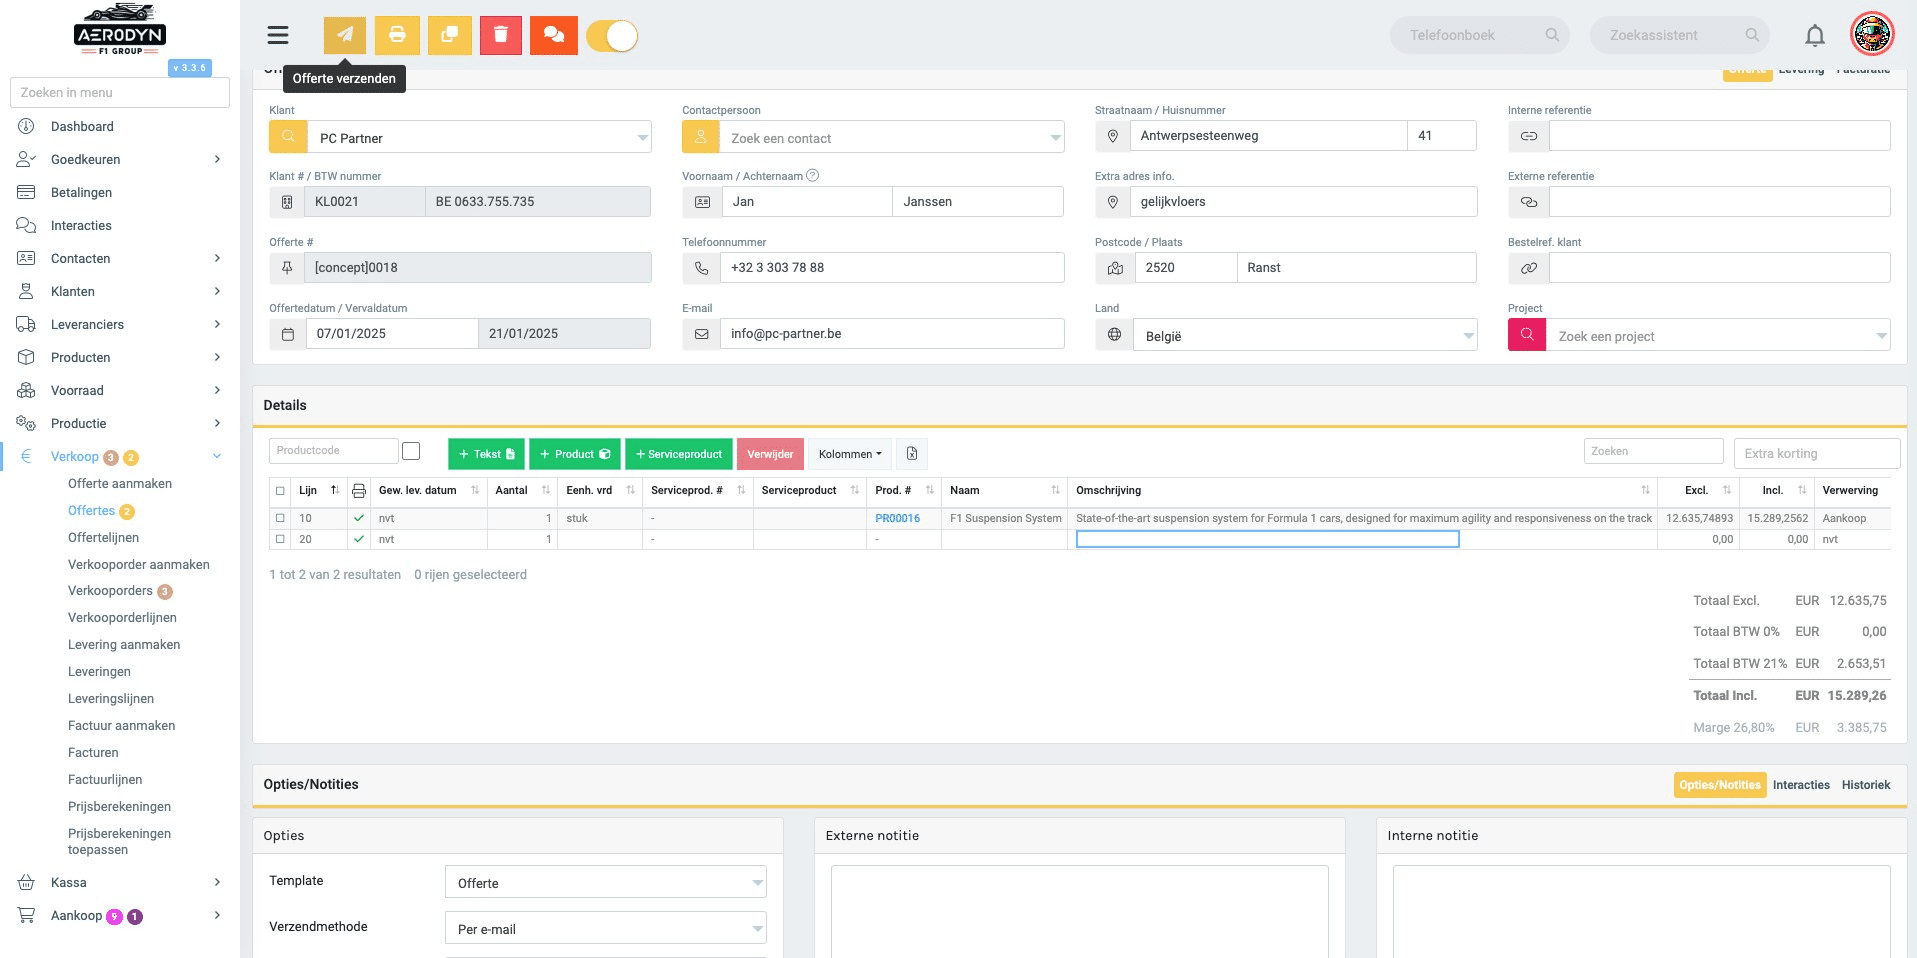
Task: Click the pin icon beside Offerte #
Action: (x=287, y=268)
